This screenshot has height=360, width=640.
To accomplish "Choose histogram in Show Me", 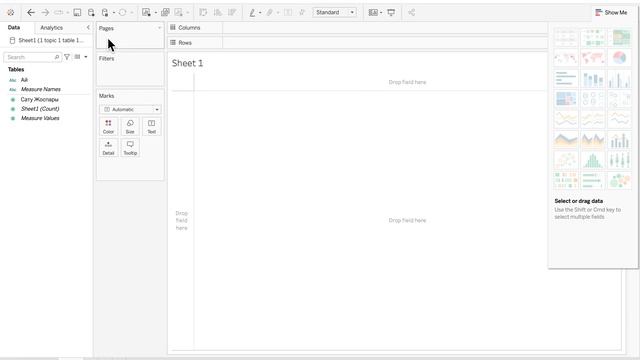I will coord(593,160).
